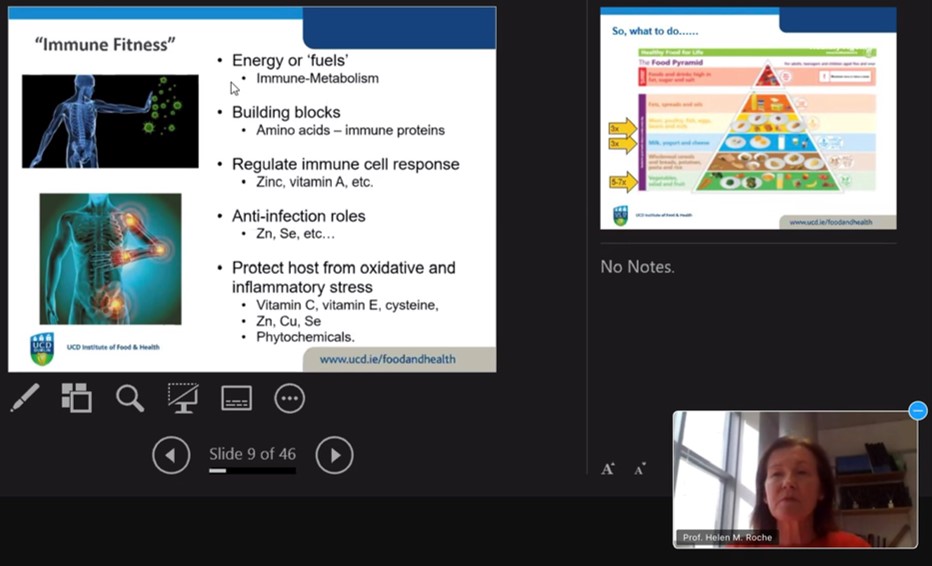This screenshot has width=932, height=566.
Task: Click the Food Pyramid image in next slide preview
Action: click(x=756, y=122)
